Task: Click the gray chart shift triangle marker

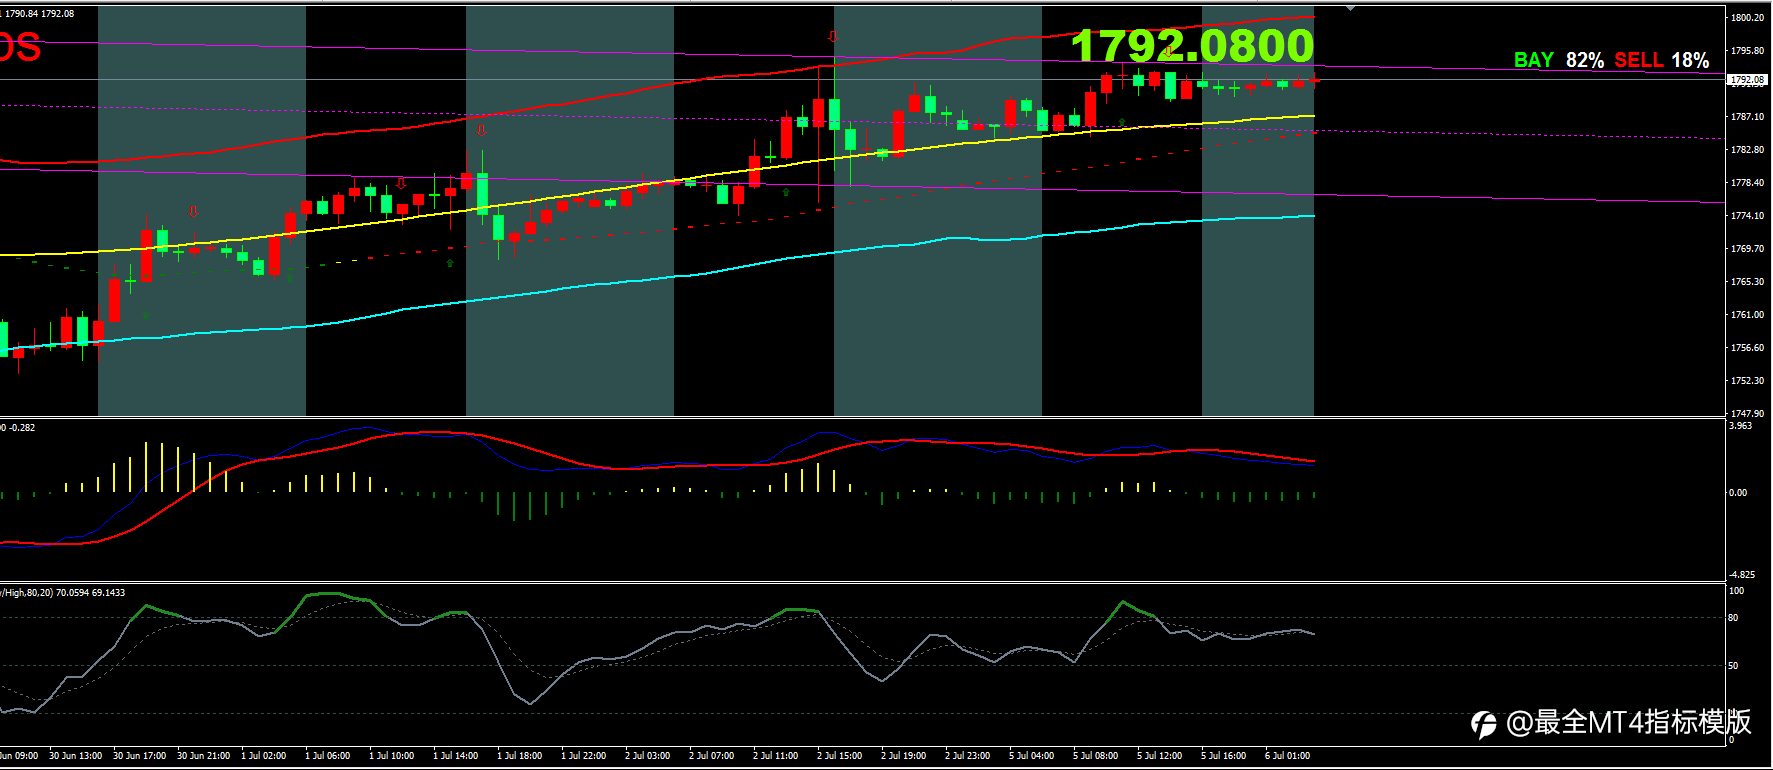Action: pyautogui.click(x=1350, y=9)
